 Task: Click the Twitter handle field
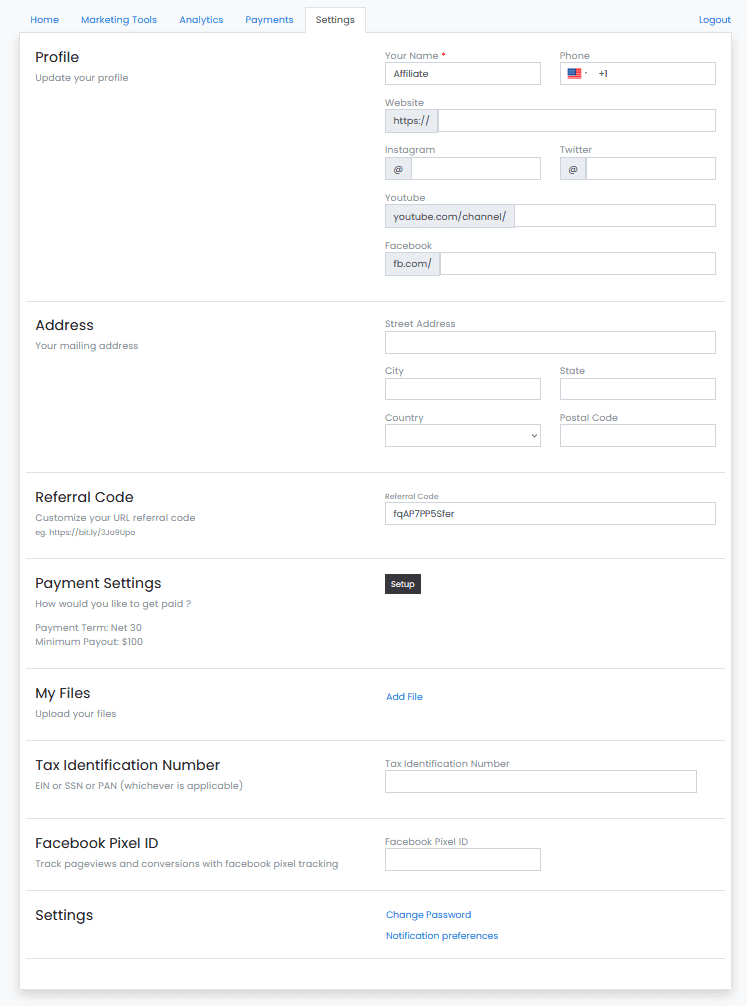point(650,169)
